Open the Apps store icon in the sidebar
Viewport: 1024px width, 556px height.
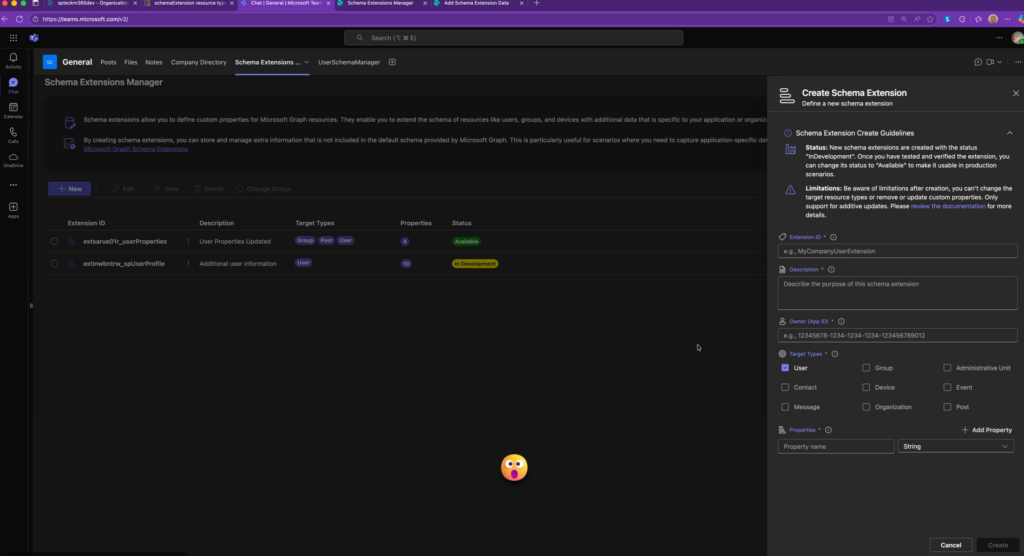(13, 210)
